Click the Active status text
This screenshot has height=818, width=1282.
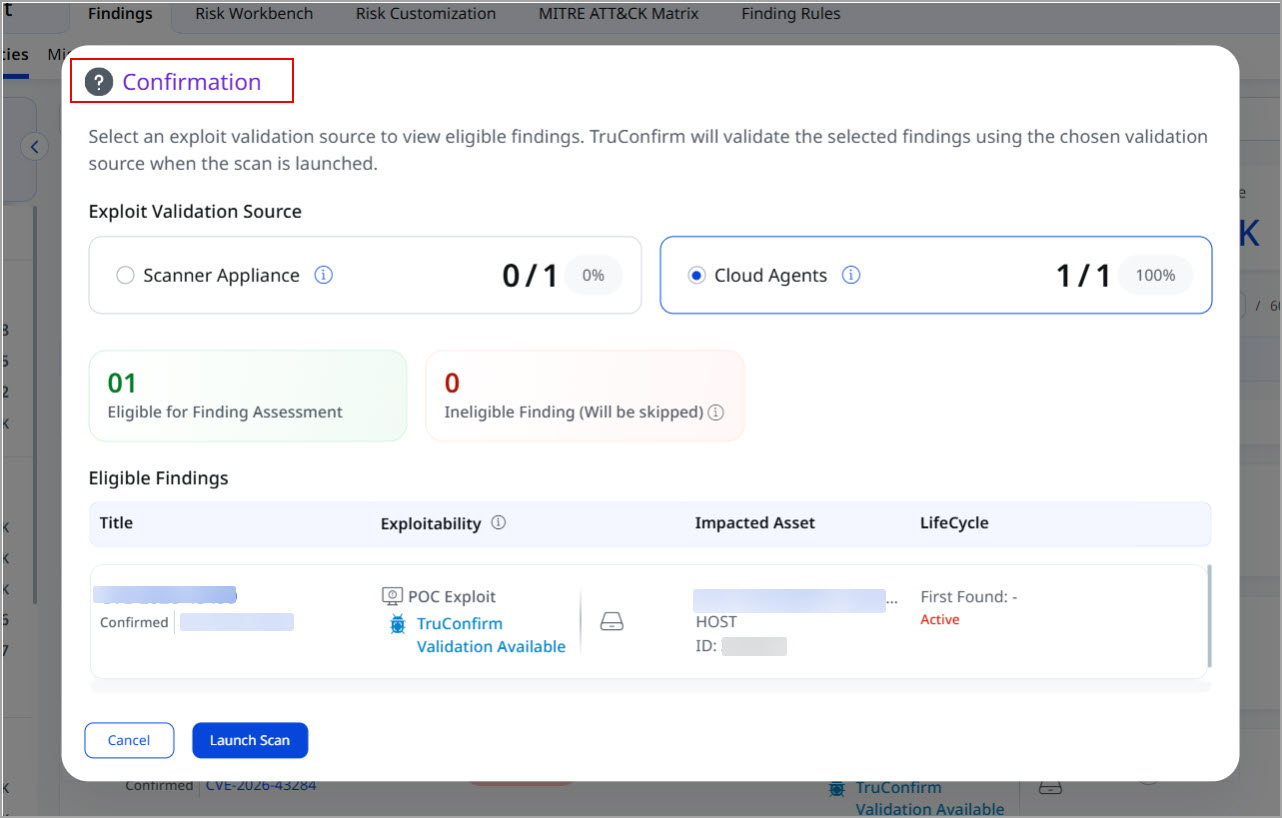(940, 620)
